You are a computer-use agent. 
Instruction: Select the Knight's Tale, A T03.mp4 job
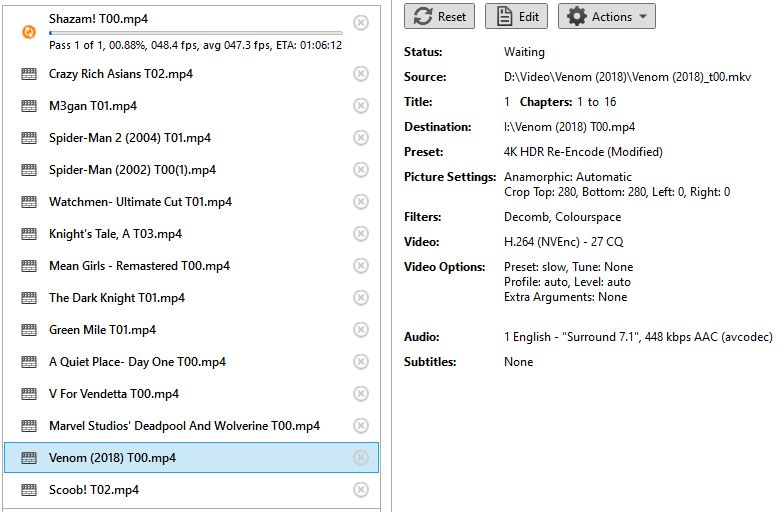click(x=192, y=234)
